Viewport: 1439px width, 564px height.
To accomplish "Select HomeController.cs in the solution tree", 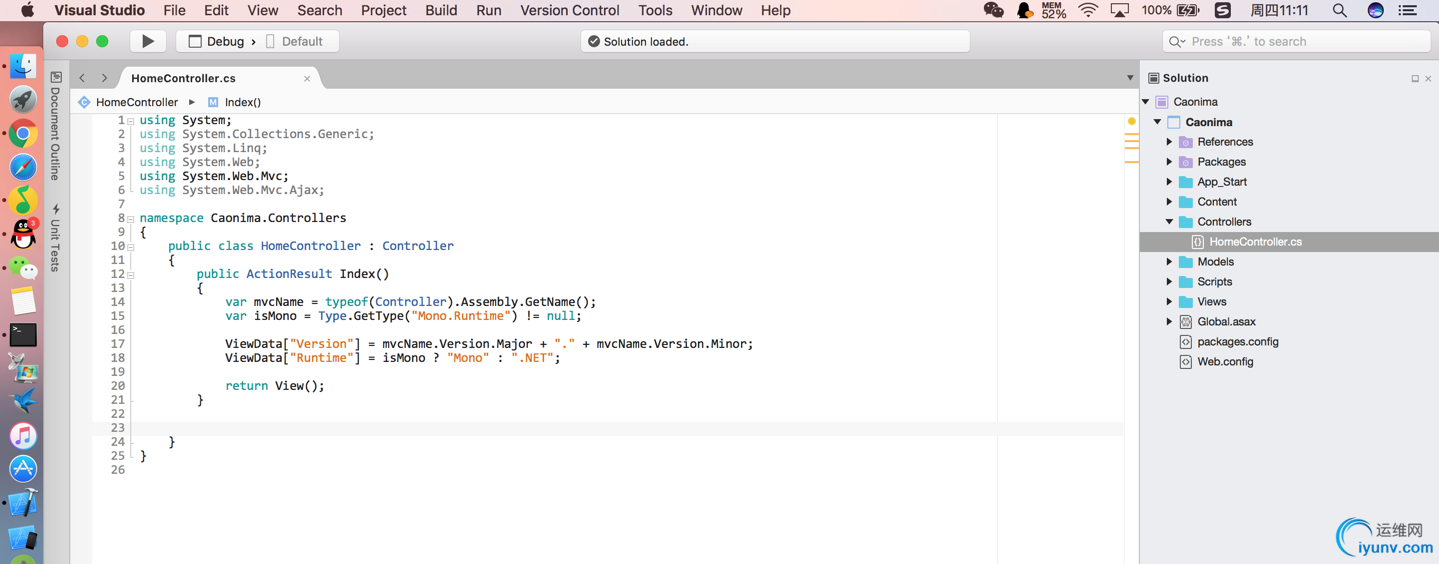I will pyautogui.click(x=1289, y=242).
